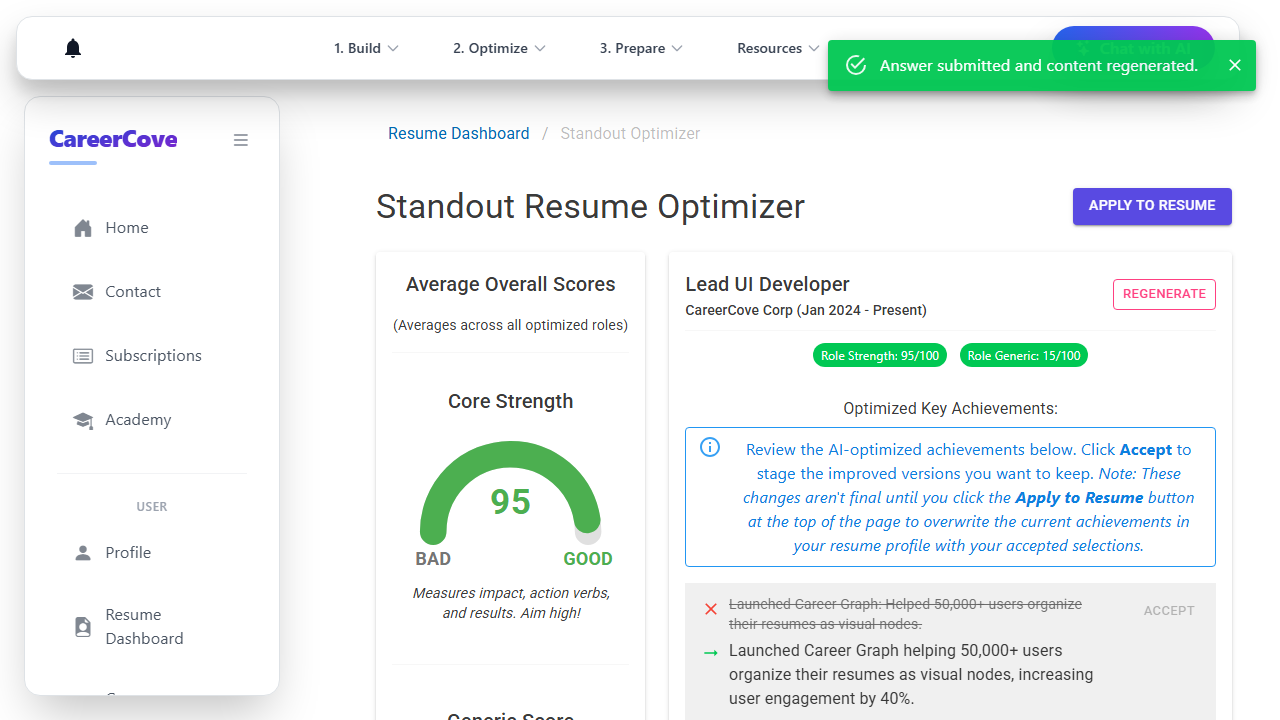
Task: Click the Optimized Key Achievements: label
Action: point(950,408)
